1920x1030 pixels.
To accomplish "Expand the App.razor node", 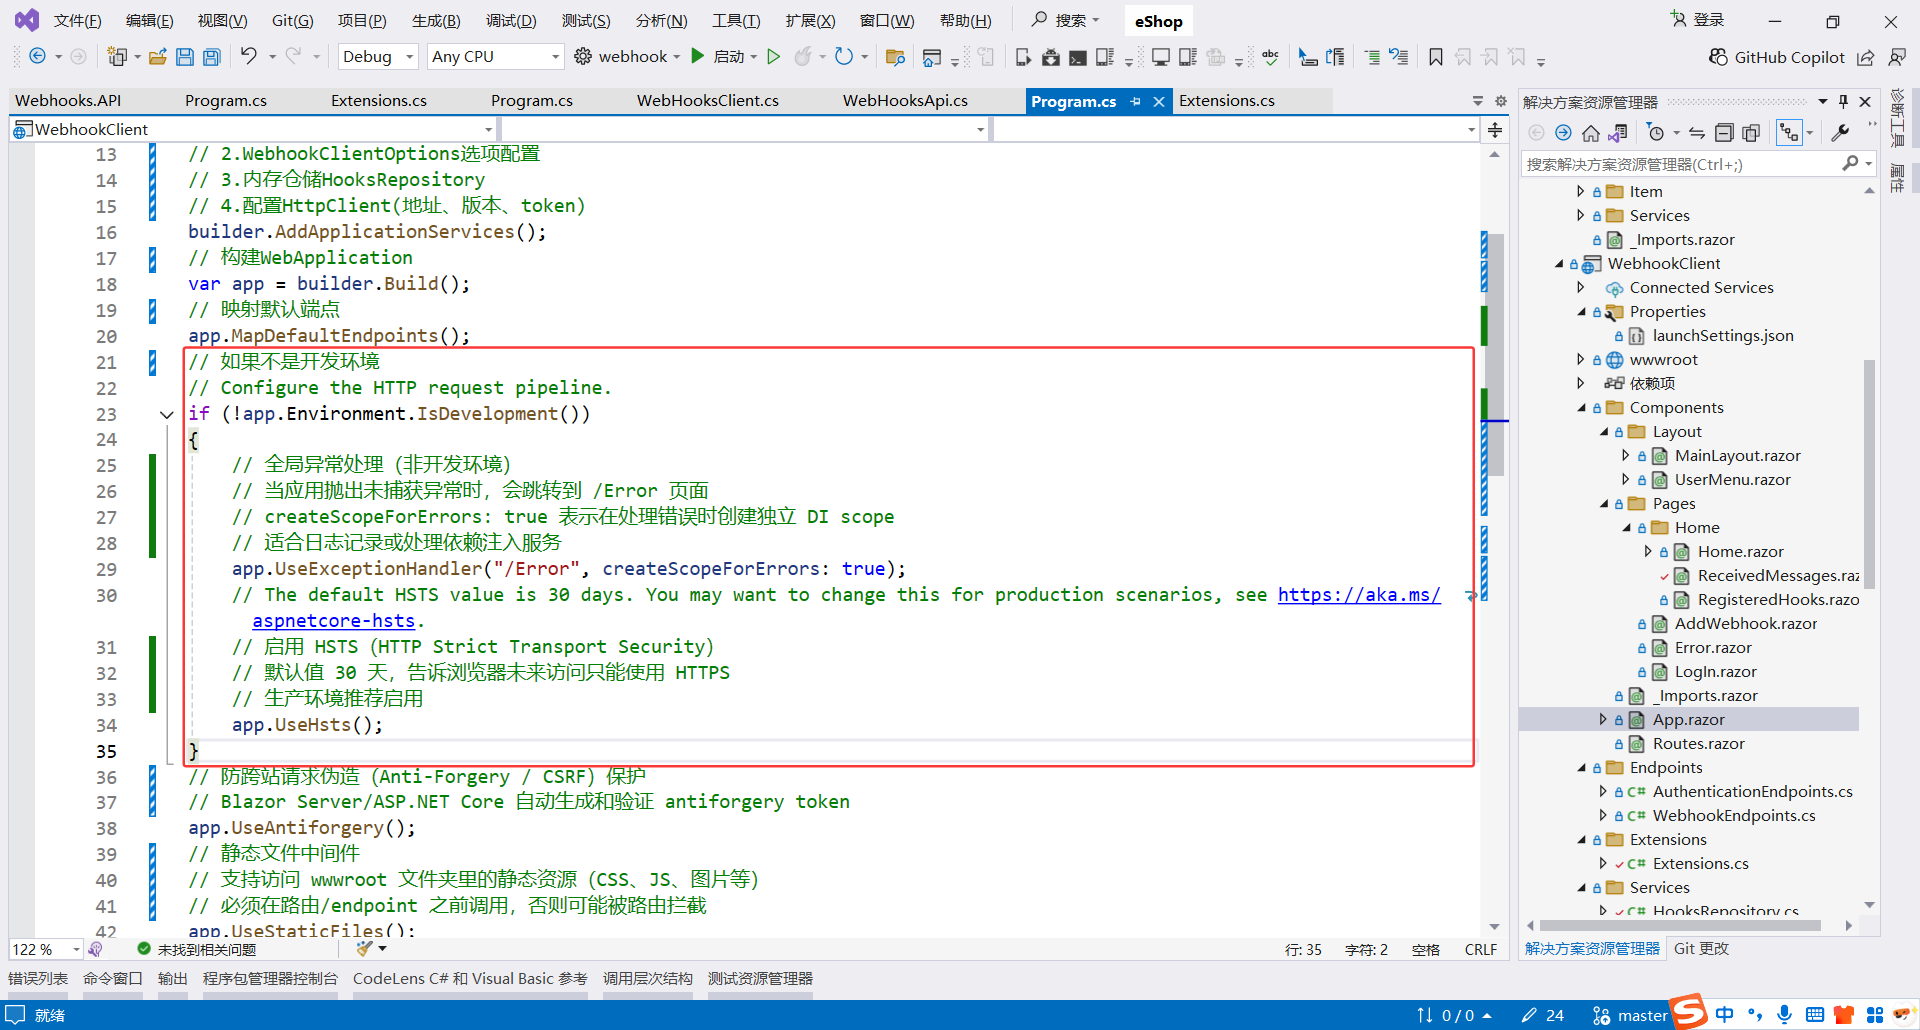I will pyautogui.click(x=1603, y=719).
